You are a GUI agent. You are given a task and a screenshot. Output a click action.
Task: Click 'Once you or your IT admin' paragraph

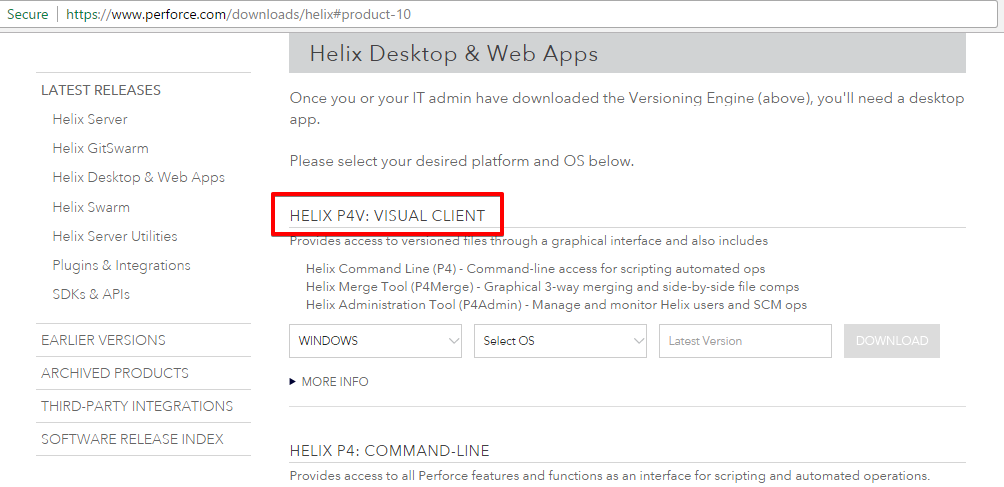627,109
